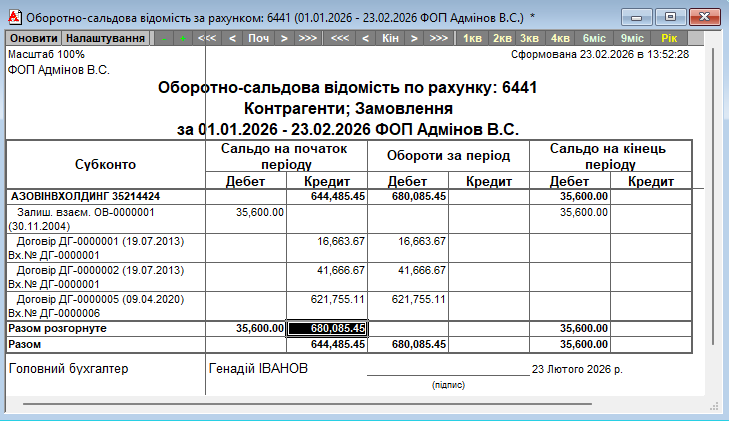The height and width of the screenshot is (421, 729).
Task: Click the Поч start date button
Action: (258, 38)
